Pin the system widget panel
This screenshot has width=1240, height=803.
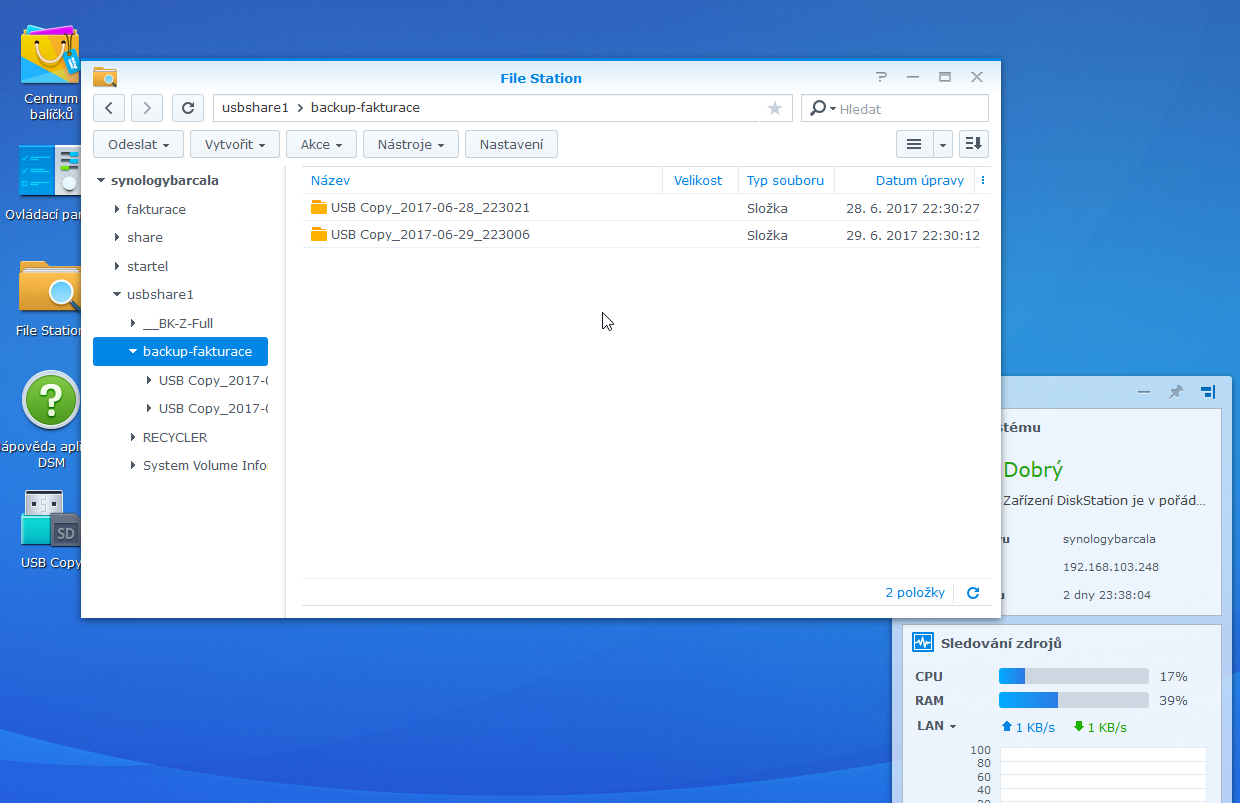(1176, 392)
